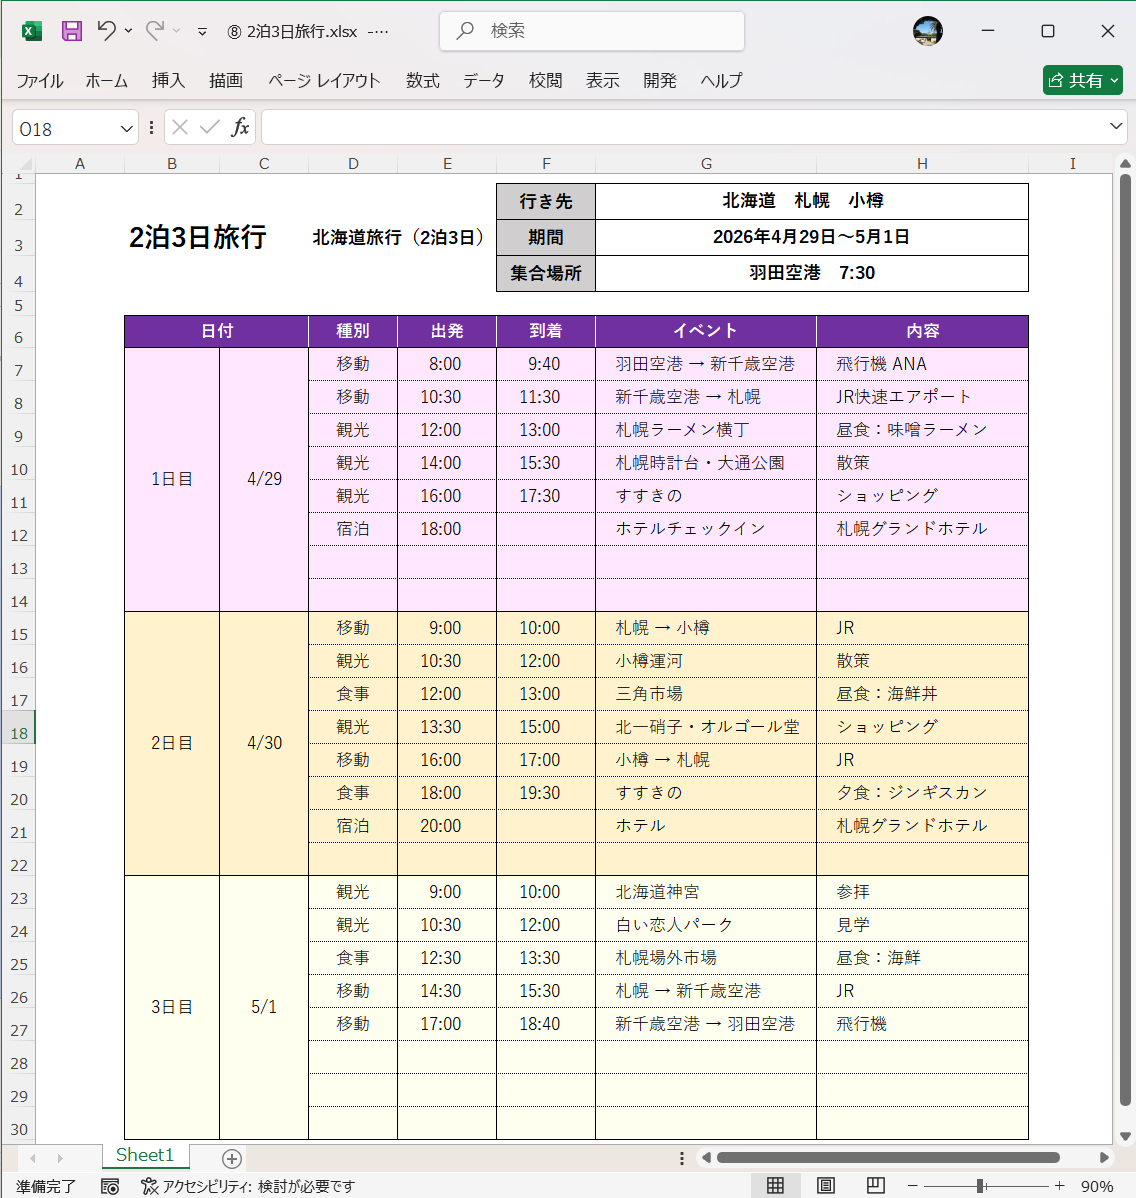Add a new worksheet with the plus button
The height and width of the screenshot is (1198, 1136).
tap(231, 1157)
